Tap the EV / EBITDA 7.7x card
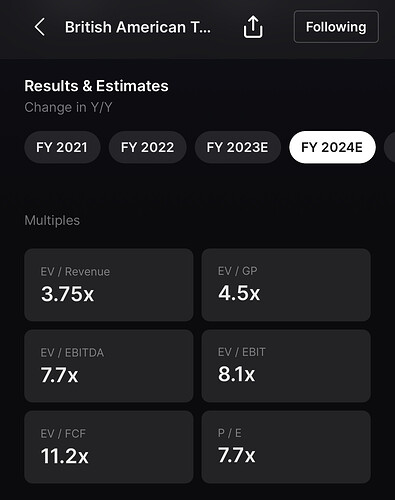 (109, 366)
